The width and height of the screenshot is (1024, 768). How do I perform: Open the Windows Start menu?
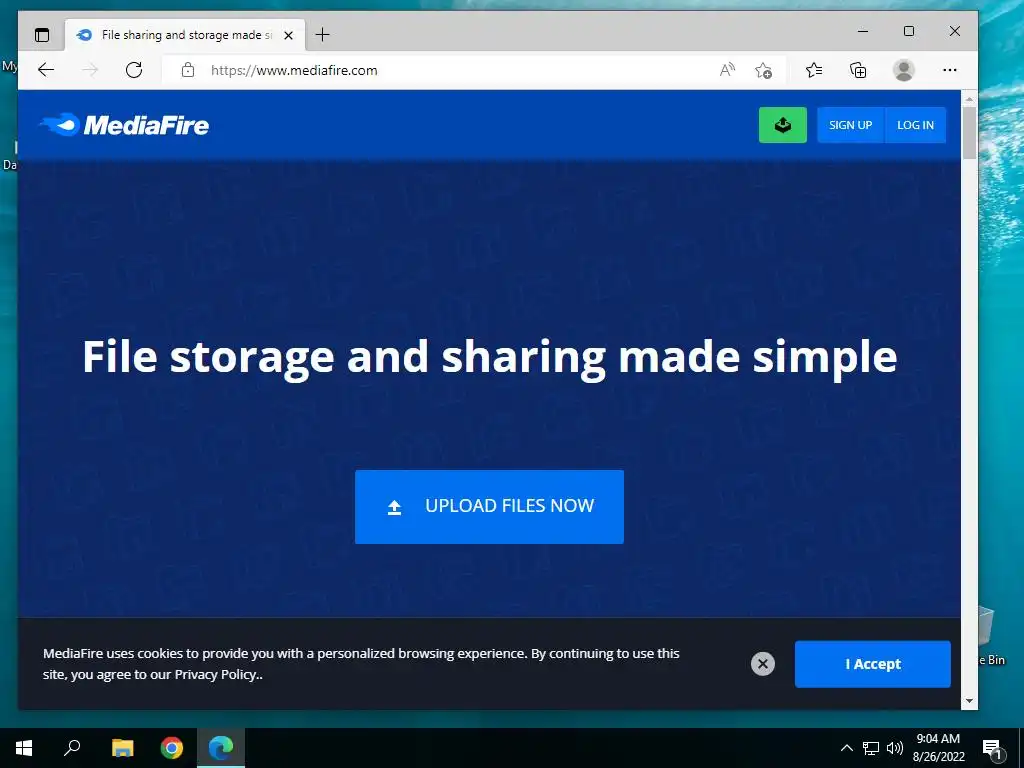click(x=24, y=748)
